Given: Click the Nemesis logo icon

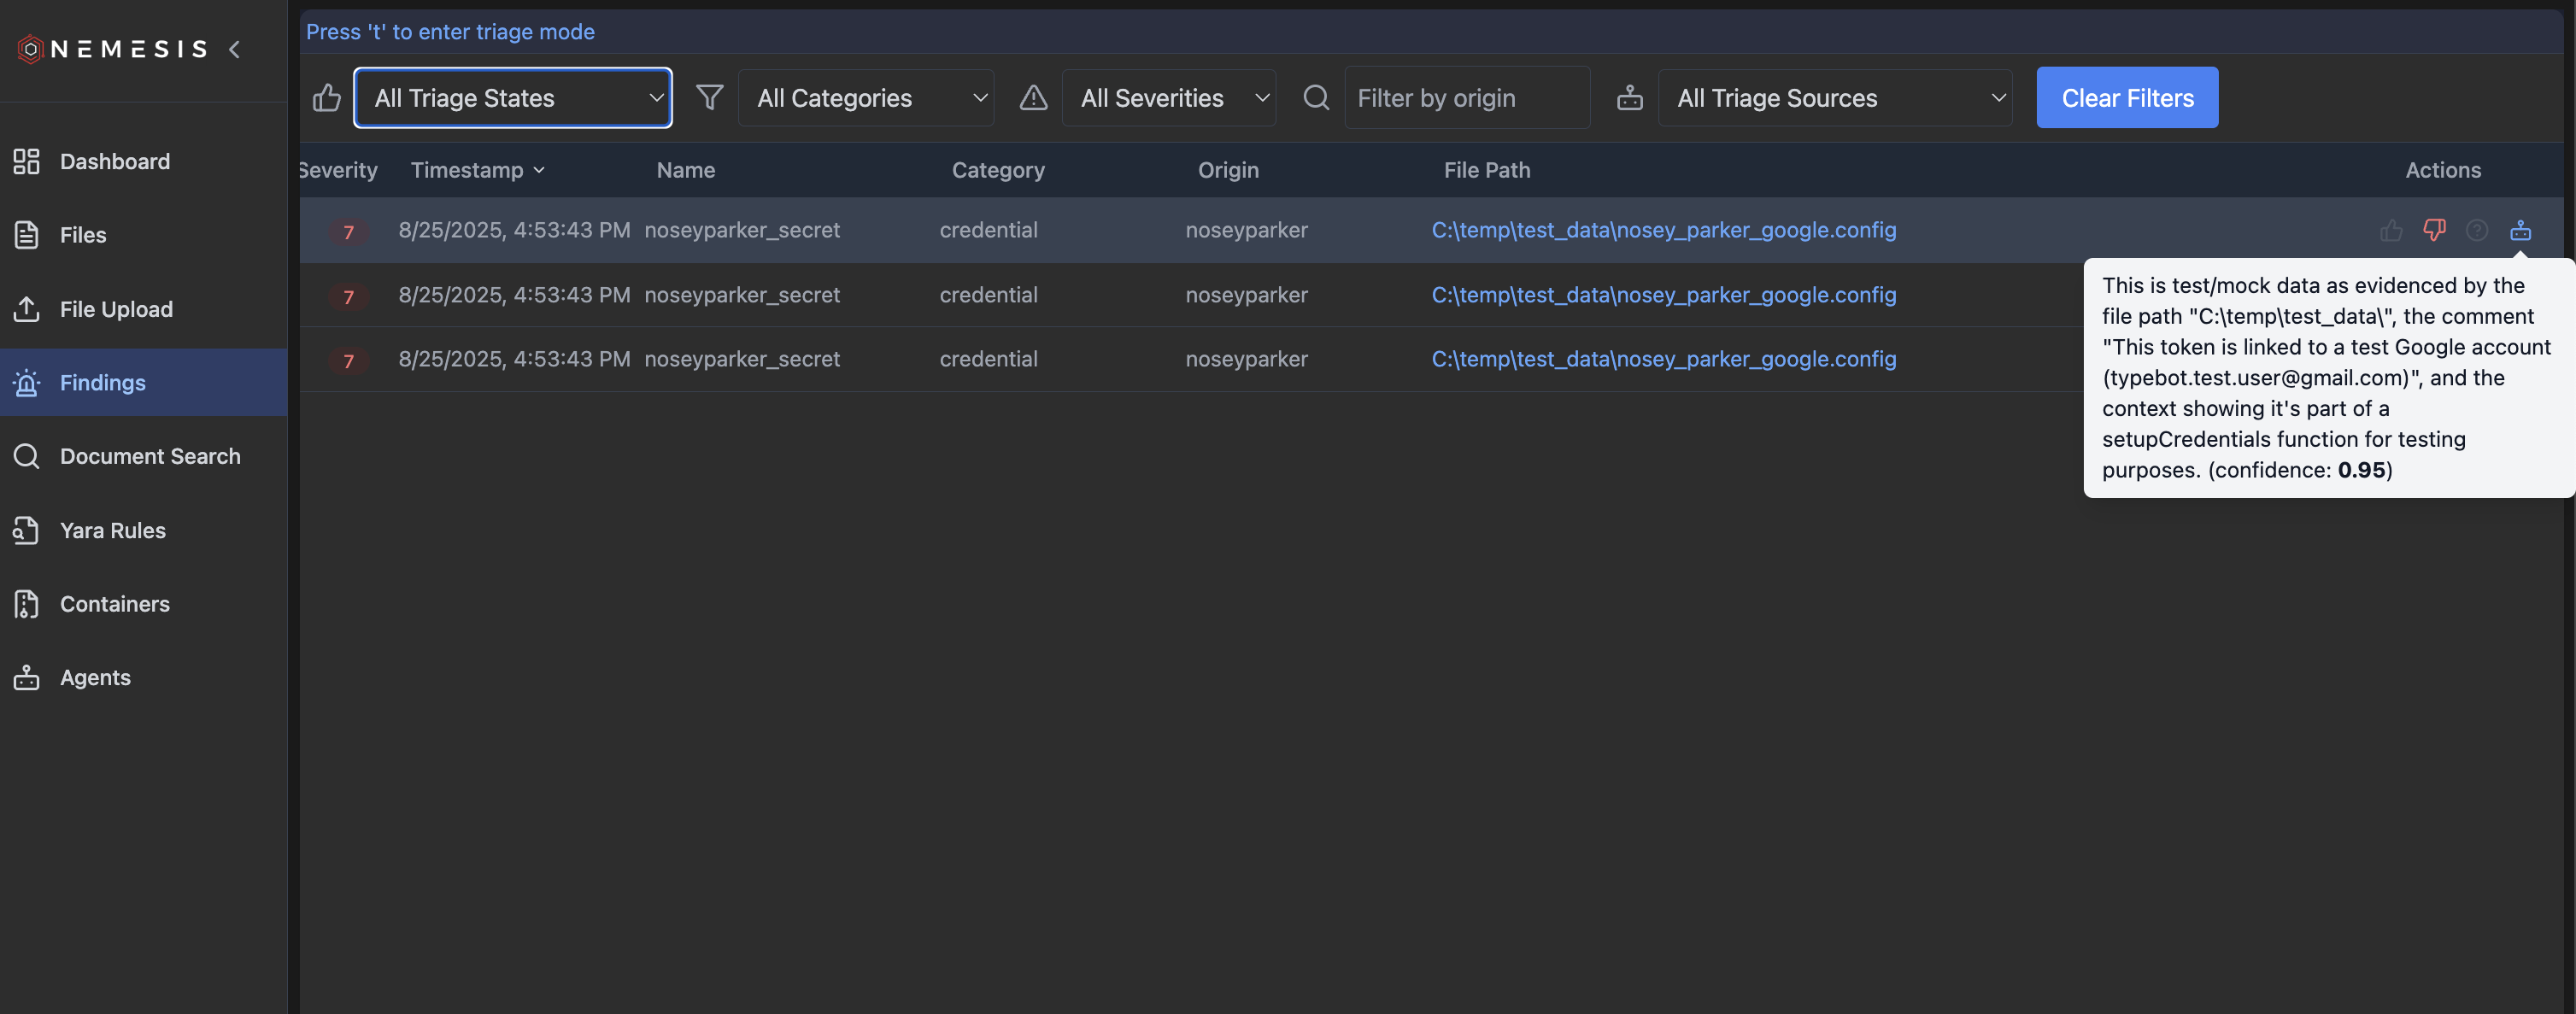Looking at the screenshot, I should 30,49.
